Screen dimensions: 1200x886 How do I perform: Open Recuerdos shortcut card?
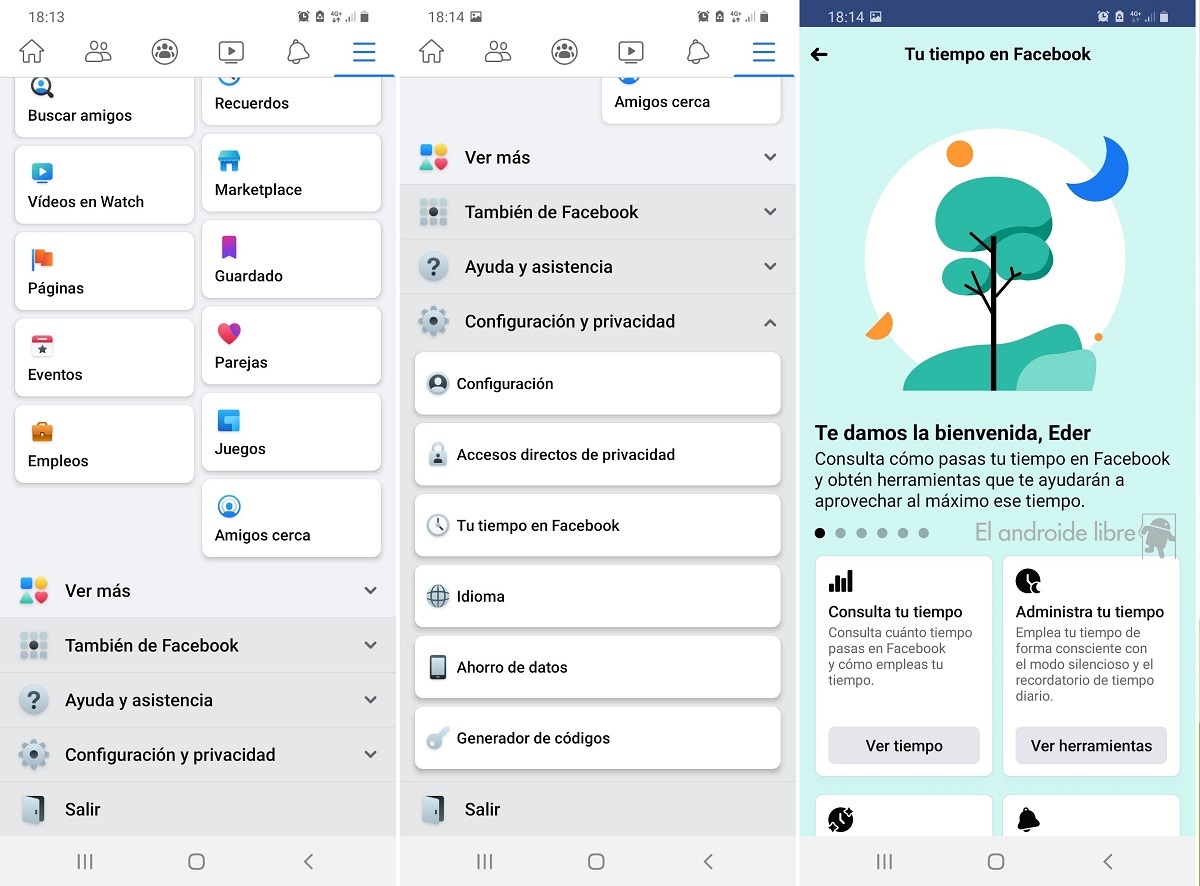pos(291,101)
